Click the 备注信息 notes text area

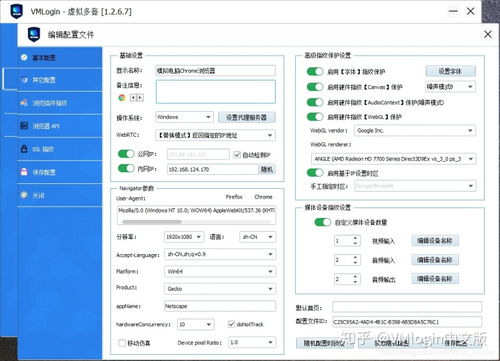(215, 91)
